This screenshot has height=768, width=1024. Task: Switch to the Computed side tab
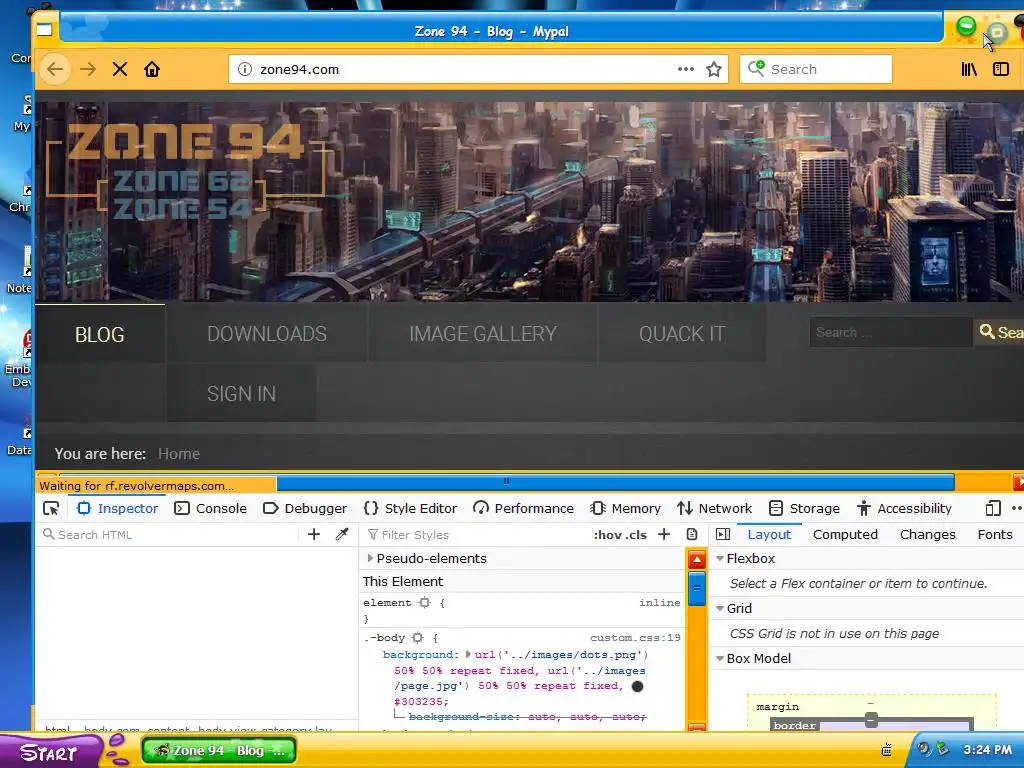tap(845, 534)
